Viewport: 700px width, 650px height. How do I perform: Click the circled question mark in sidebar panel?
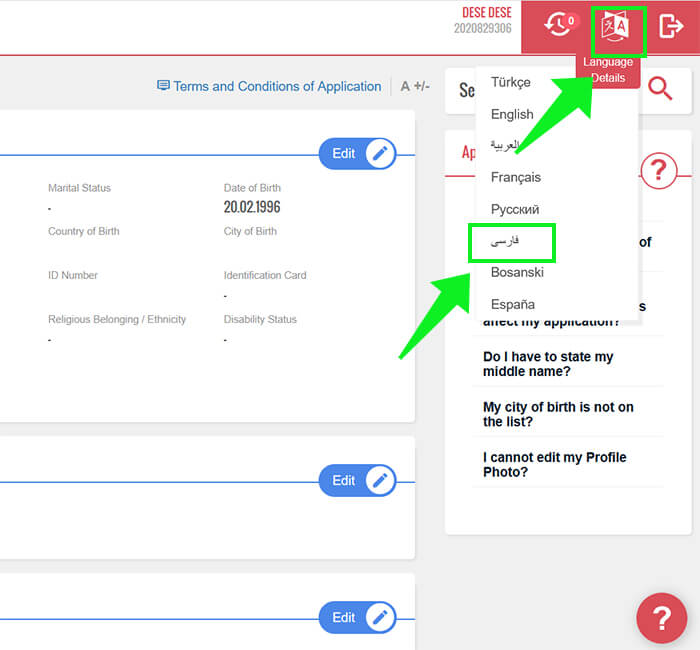(658, 171)
